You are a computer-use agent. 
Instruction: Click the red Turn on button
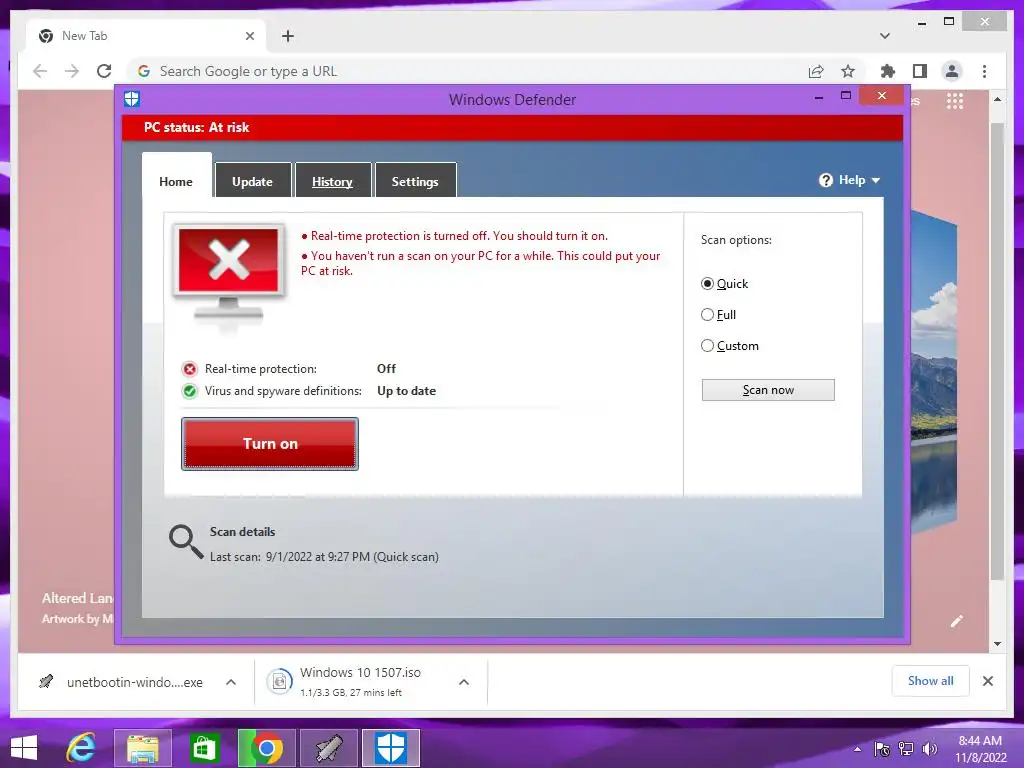270,444
